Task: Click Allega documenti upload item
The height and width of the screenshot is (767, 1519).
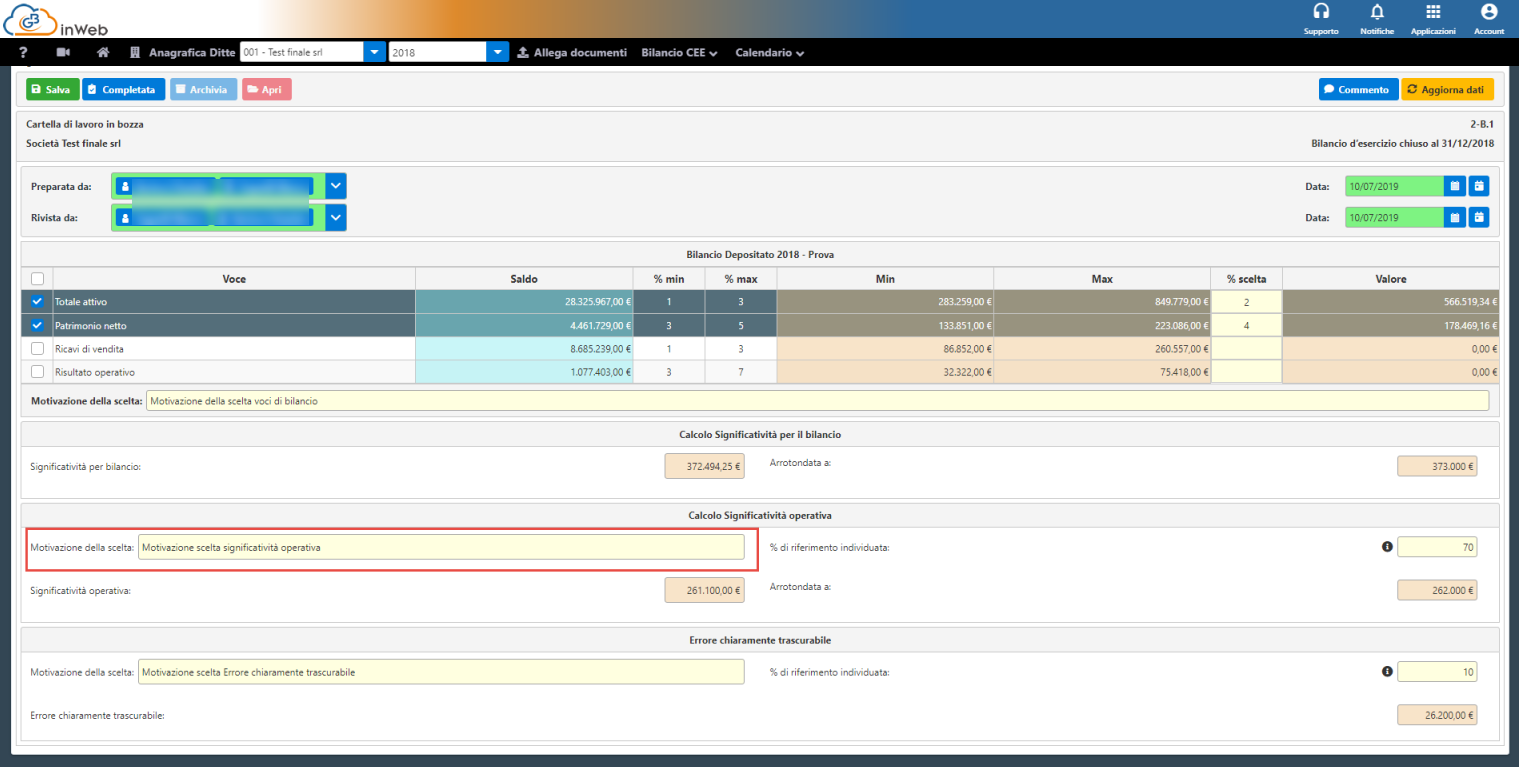Action: point(572,52)
